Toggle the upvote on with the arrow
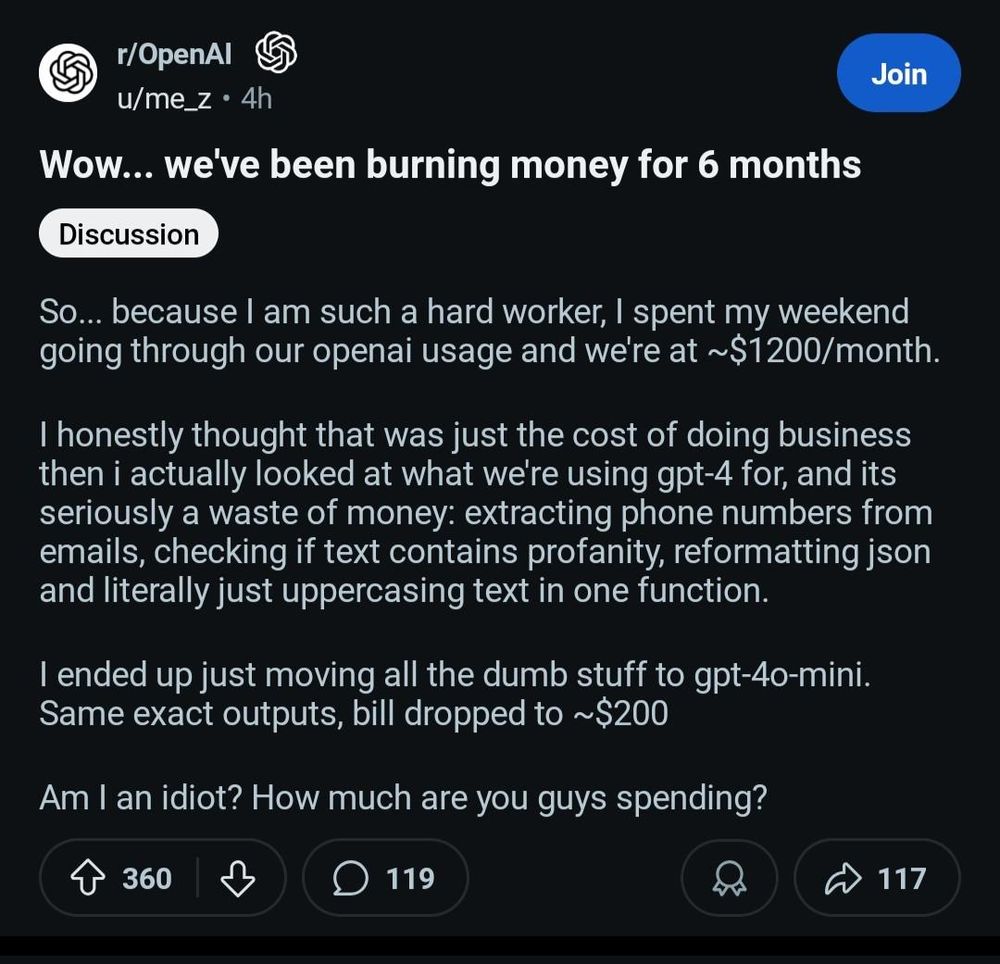Viewport: 1000px width, 964px height. pos(90,878)
